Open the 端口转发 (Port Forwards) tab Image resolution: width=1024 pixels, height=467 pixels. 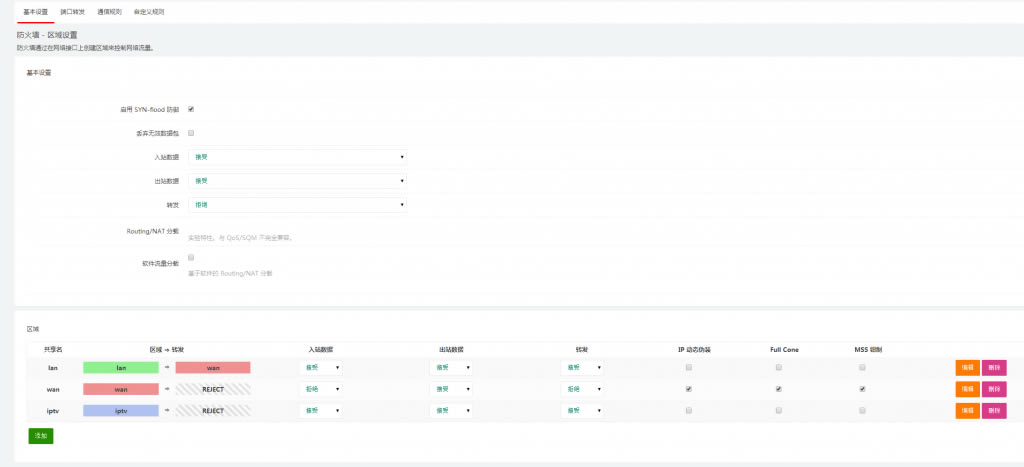tap(73, 12)
